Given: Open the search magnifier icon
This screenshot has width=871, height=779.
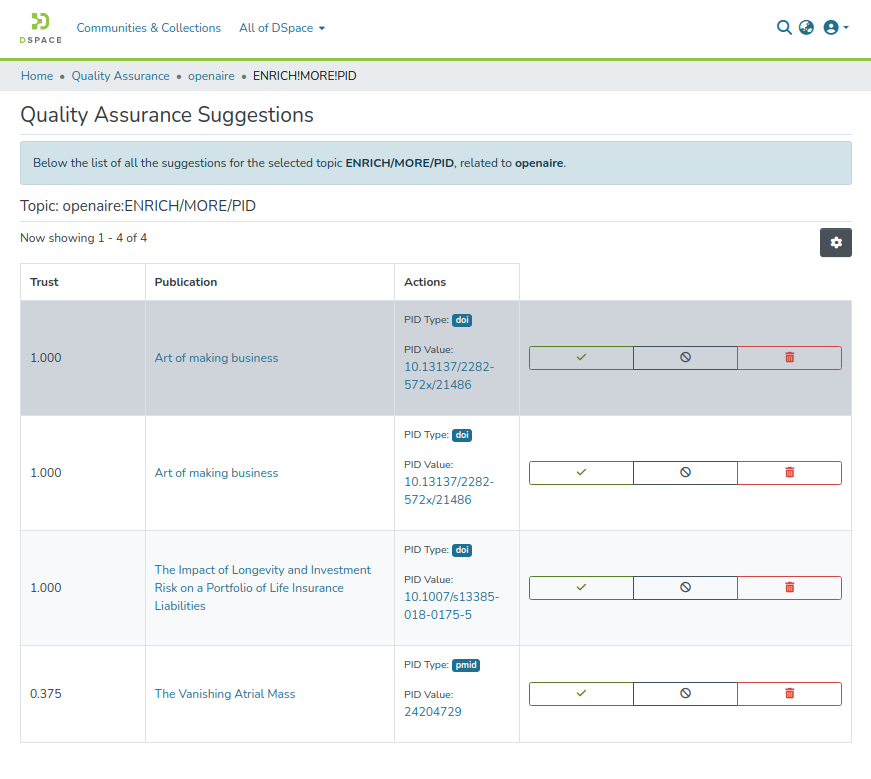Looking at the screenshot, I should (x=784, y=28).
